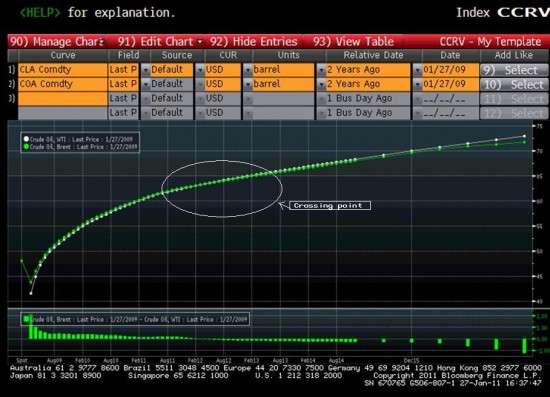Screen dimensions: 550x397
Task: Edit the CLA Comdty curve field
Action: [62, 70]
